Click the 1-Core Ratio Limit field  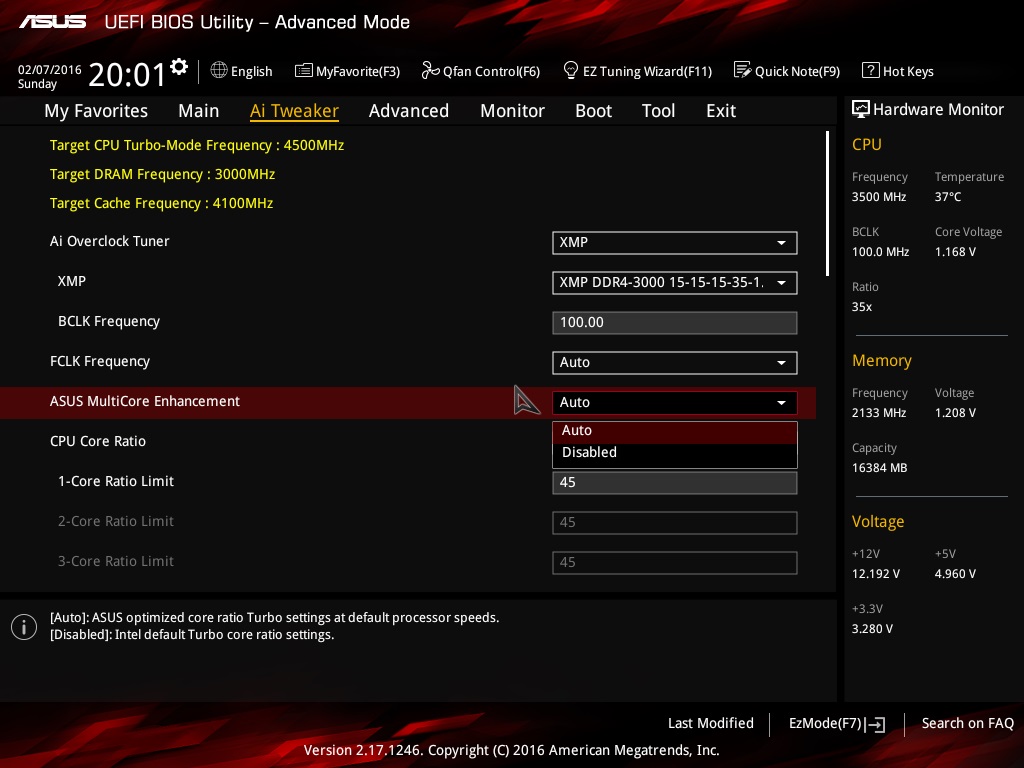[x=675, y=483]
